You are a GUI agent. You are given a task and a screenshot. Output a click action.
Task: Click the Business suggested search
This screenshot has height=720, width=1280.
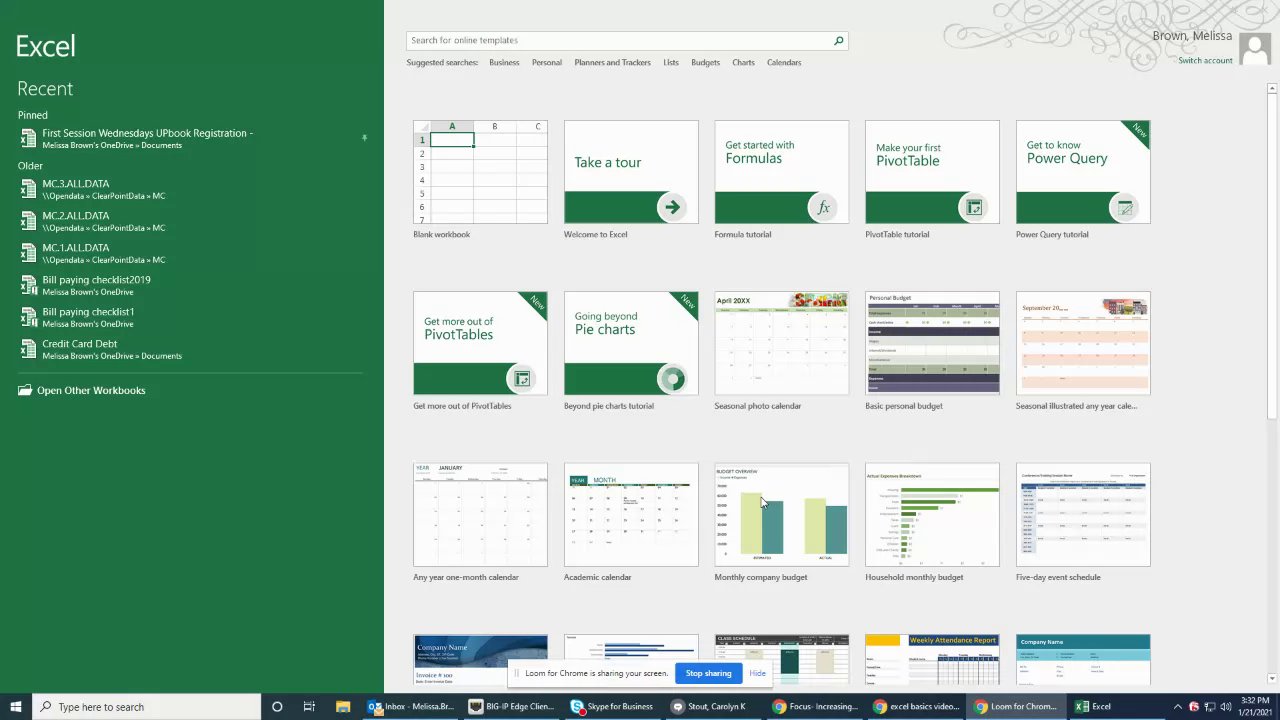(x=504, y=62)
